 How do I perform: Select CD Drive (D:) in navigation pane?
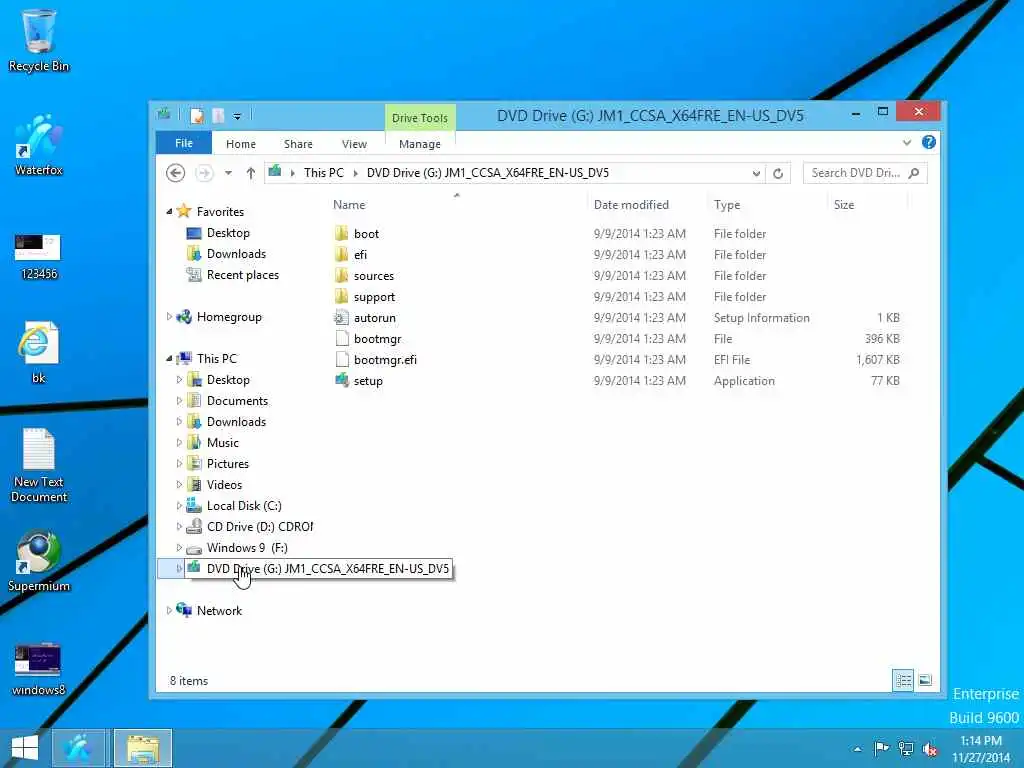pos(259,526)
